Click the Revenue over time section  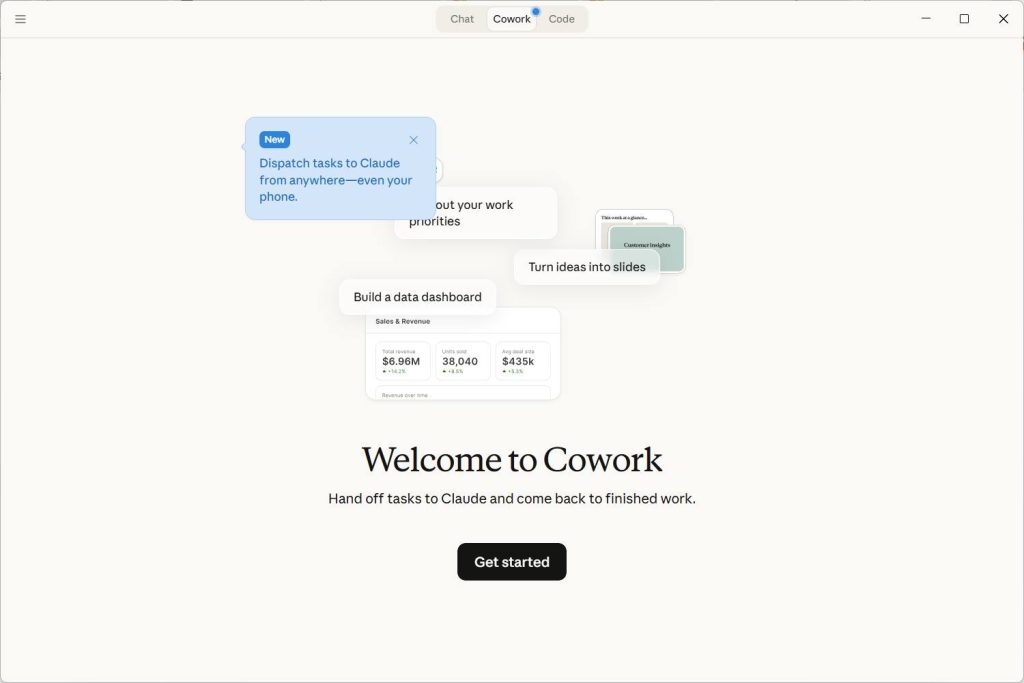(x=404, y=394)
